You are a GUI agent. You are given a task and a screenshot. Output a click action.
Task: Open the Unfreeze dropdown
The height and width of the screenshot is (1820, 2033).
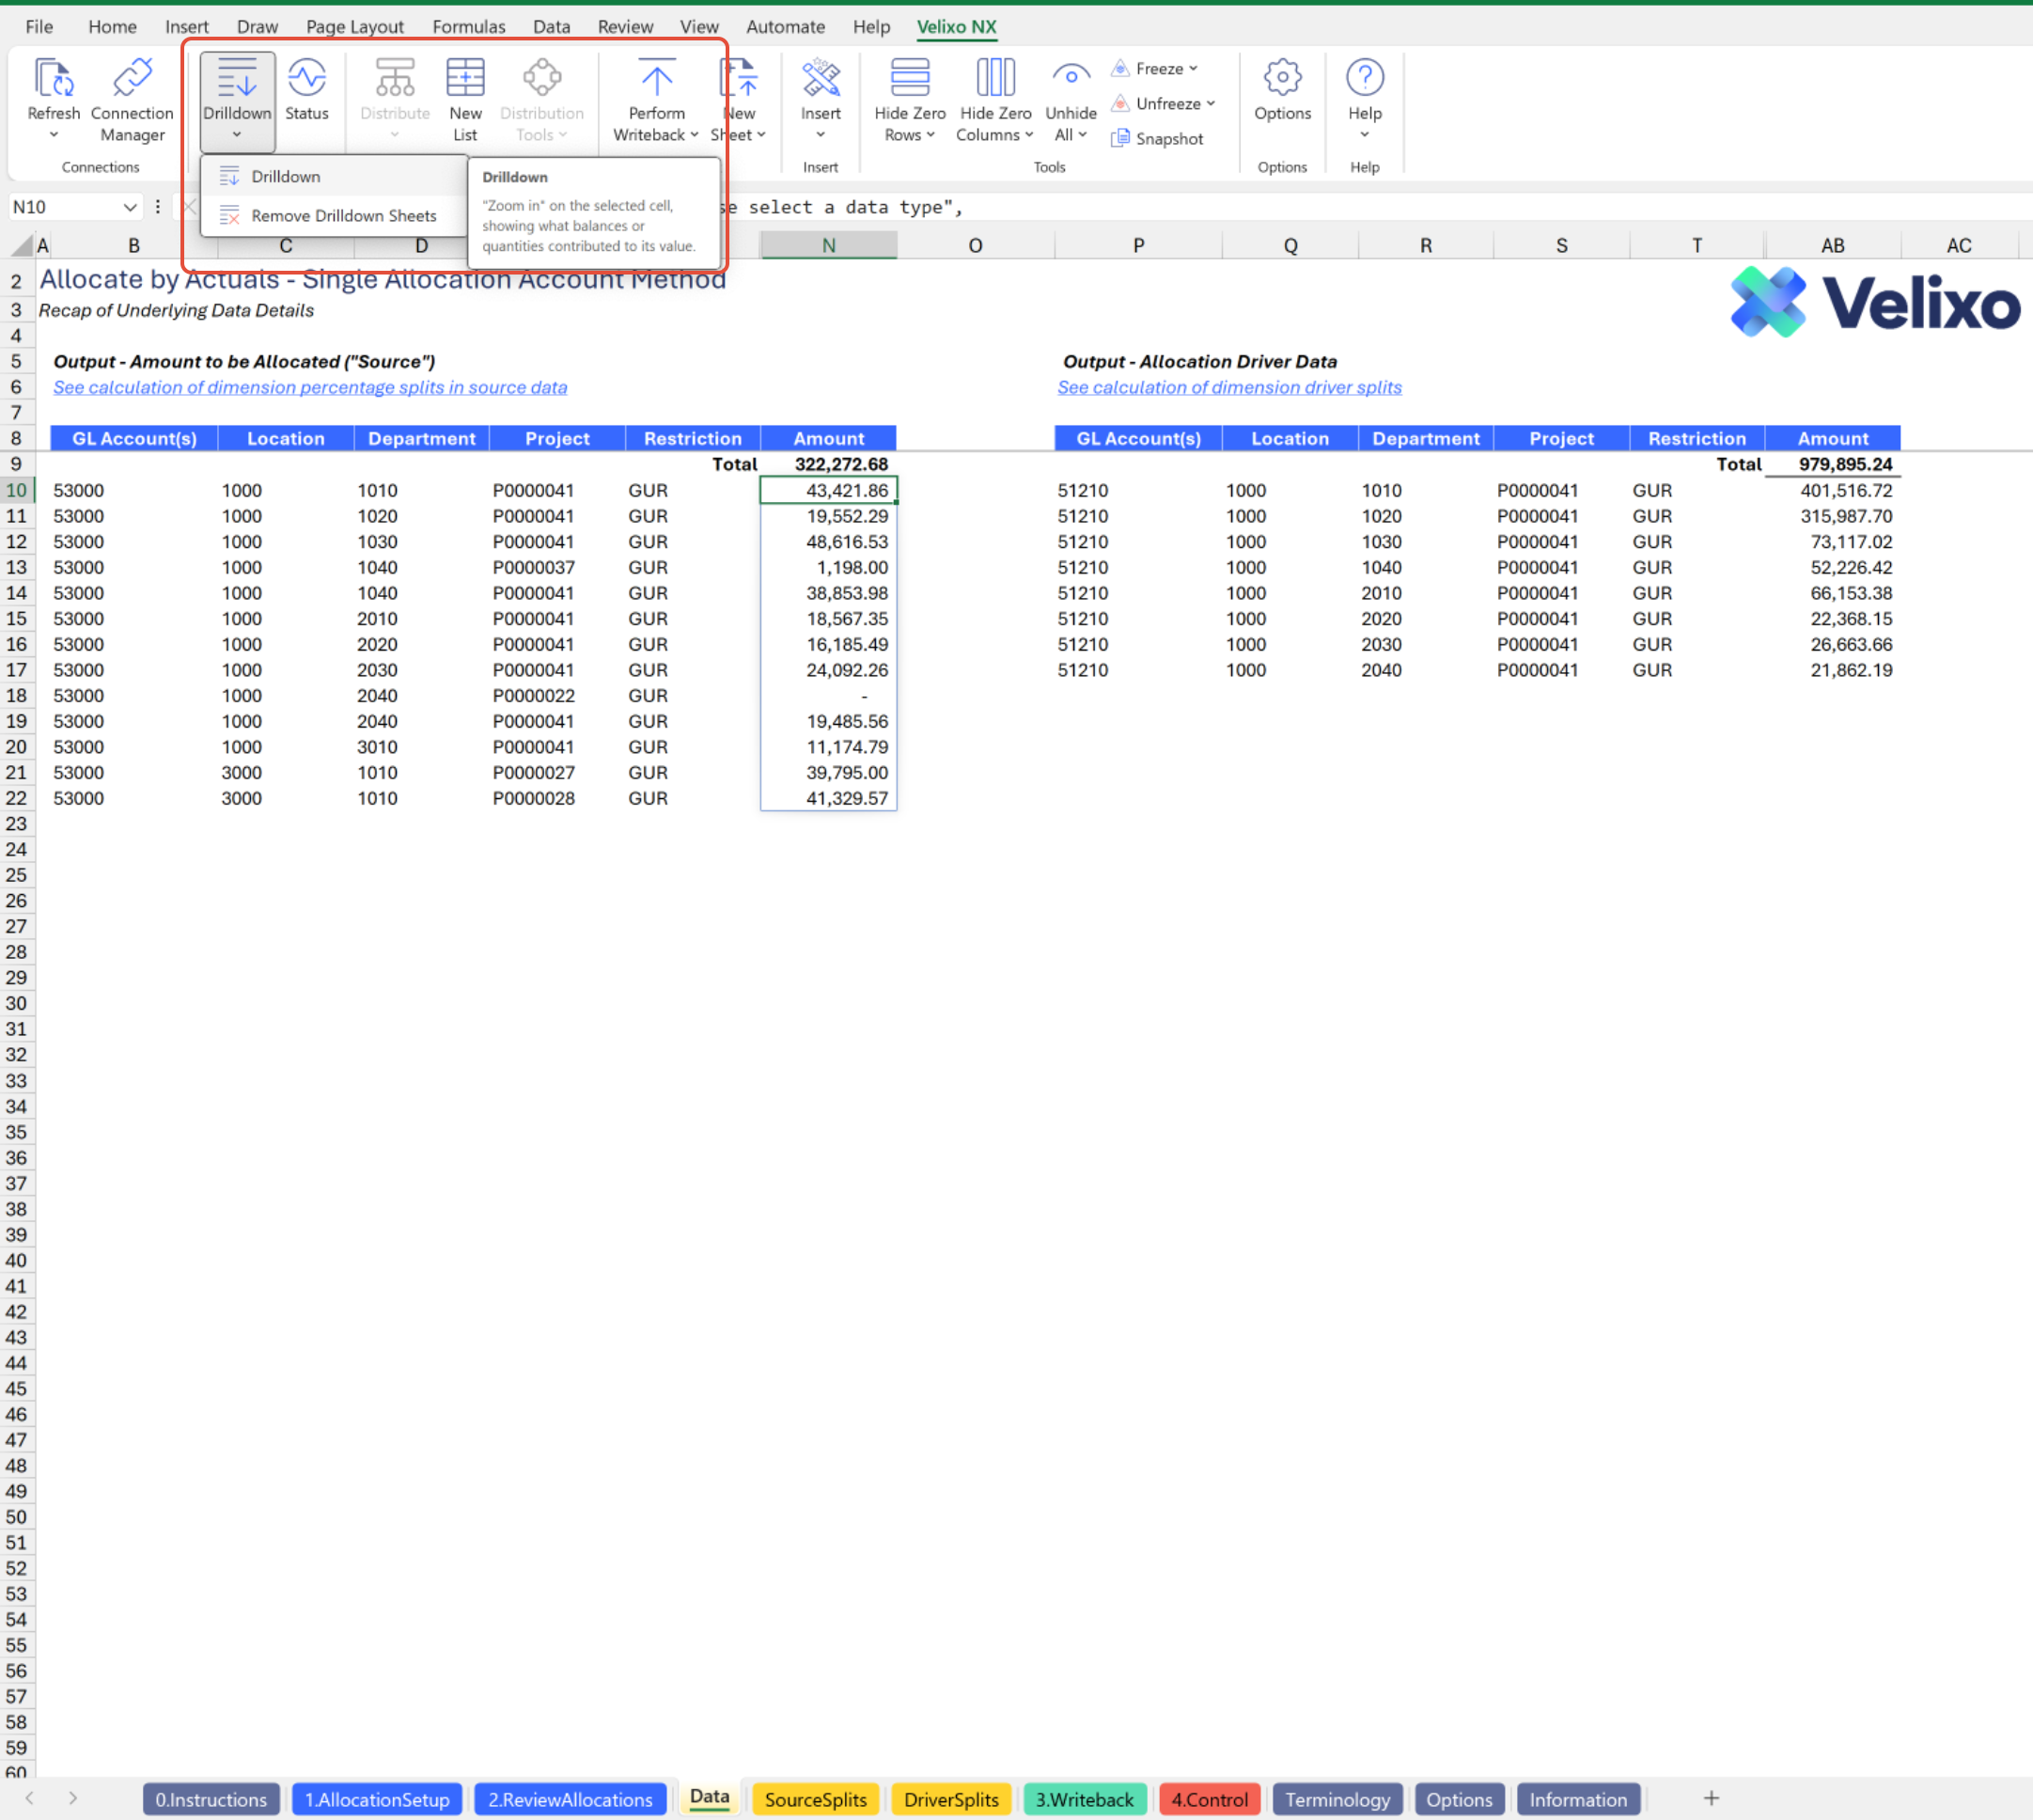1211,104
